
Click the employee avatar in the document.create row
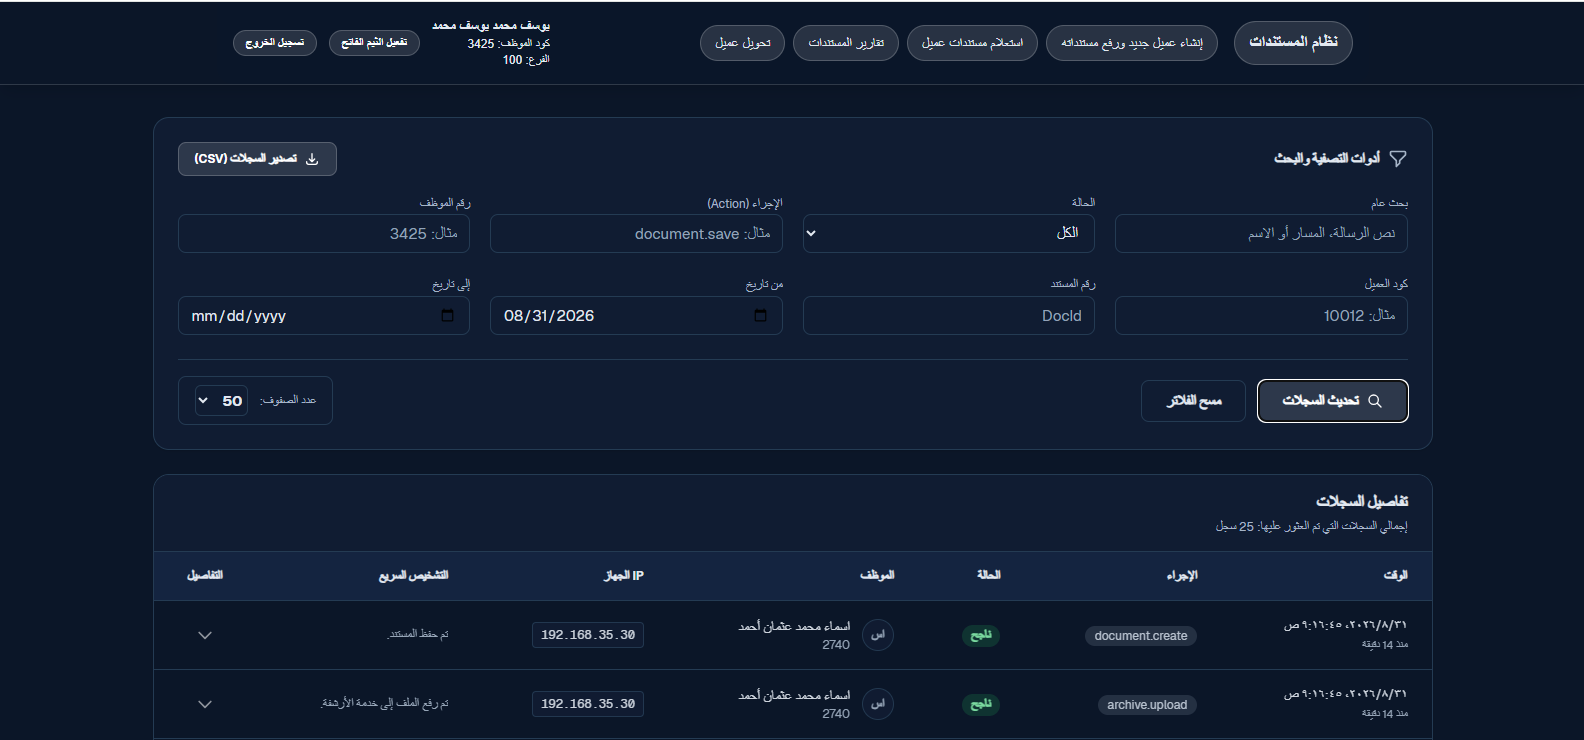click(878, 635)
